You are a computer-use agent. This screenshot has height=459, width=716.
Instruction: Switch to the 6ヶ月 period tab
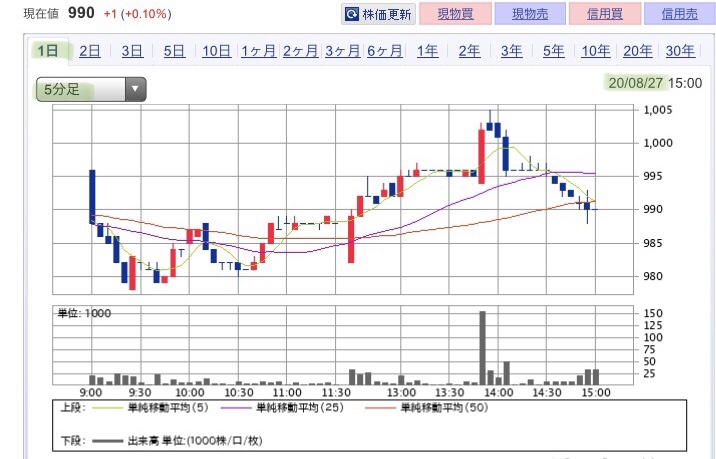tap(385, 51)
